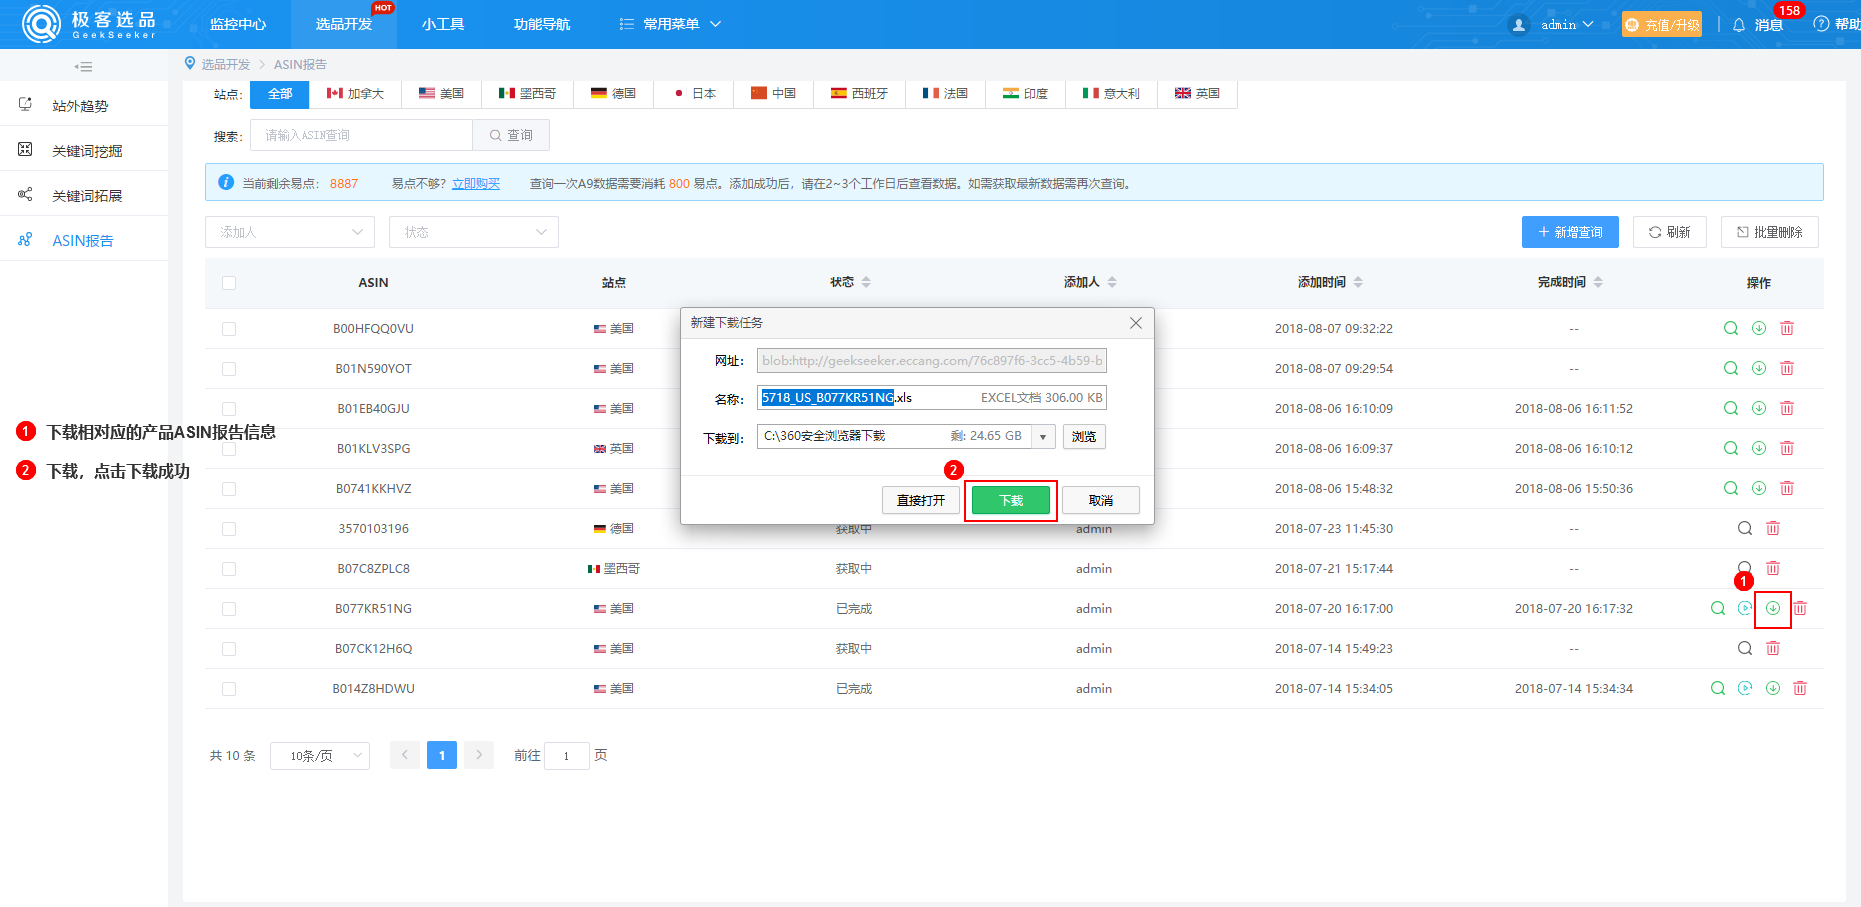Re-query the B014Z8HDWU row
1861x907 pixels.
pos(1745,688)
